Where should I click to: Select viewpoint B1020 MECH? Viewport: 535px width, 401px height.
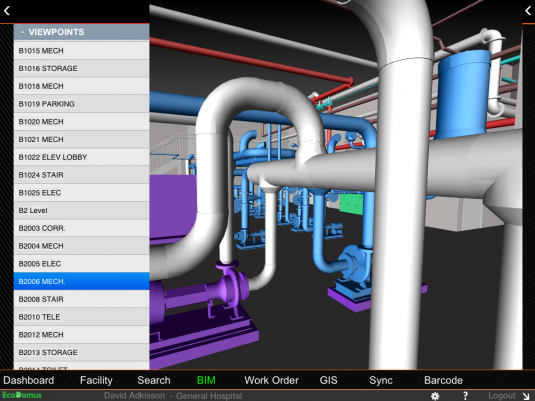pos(82,121)
